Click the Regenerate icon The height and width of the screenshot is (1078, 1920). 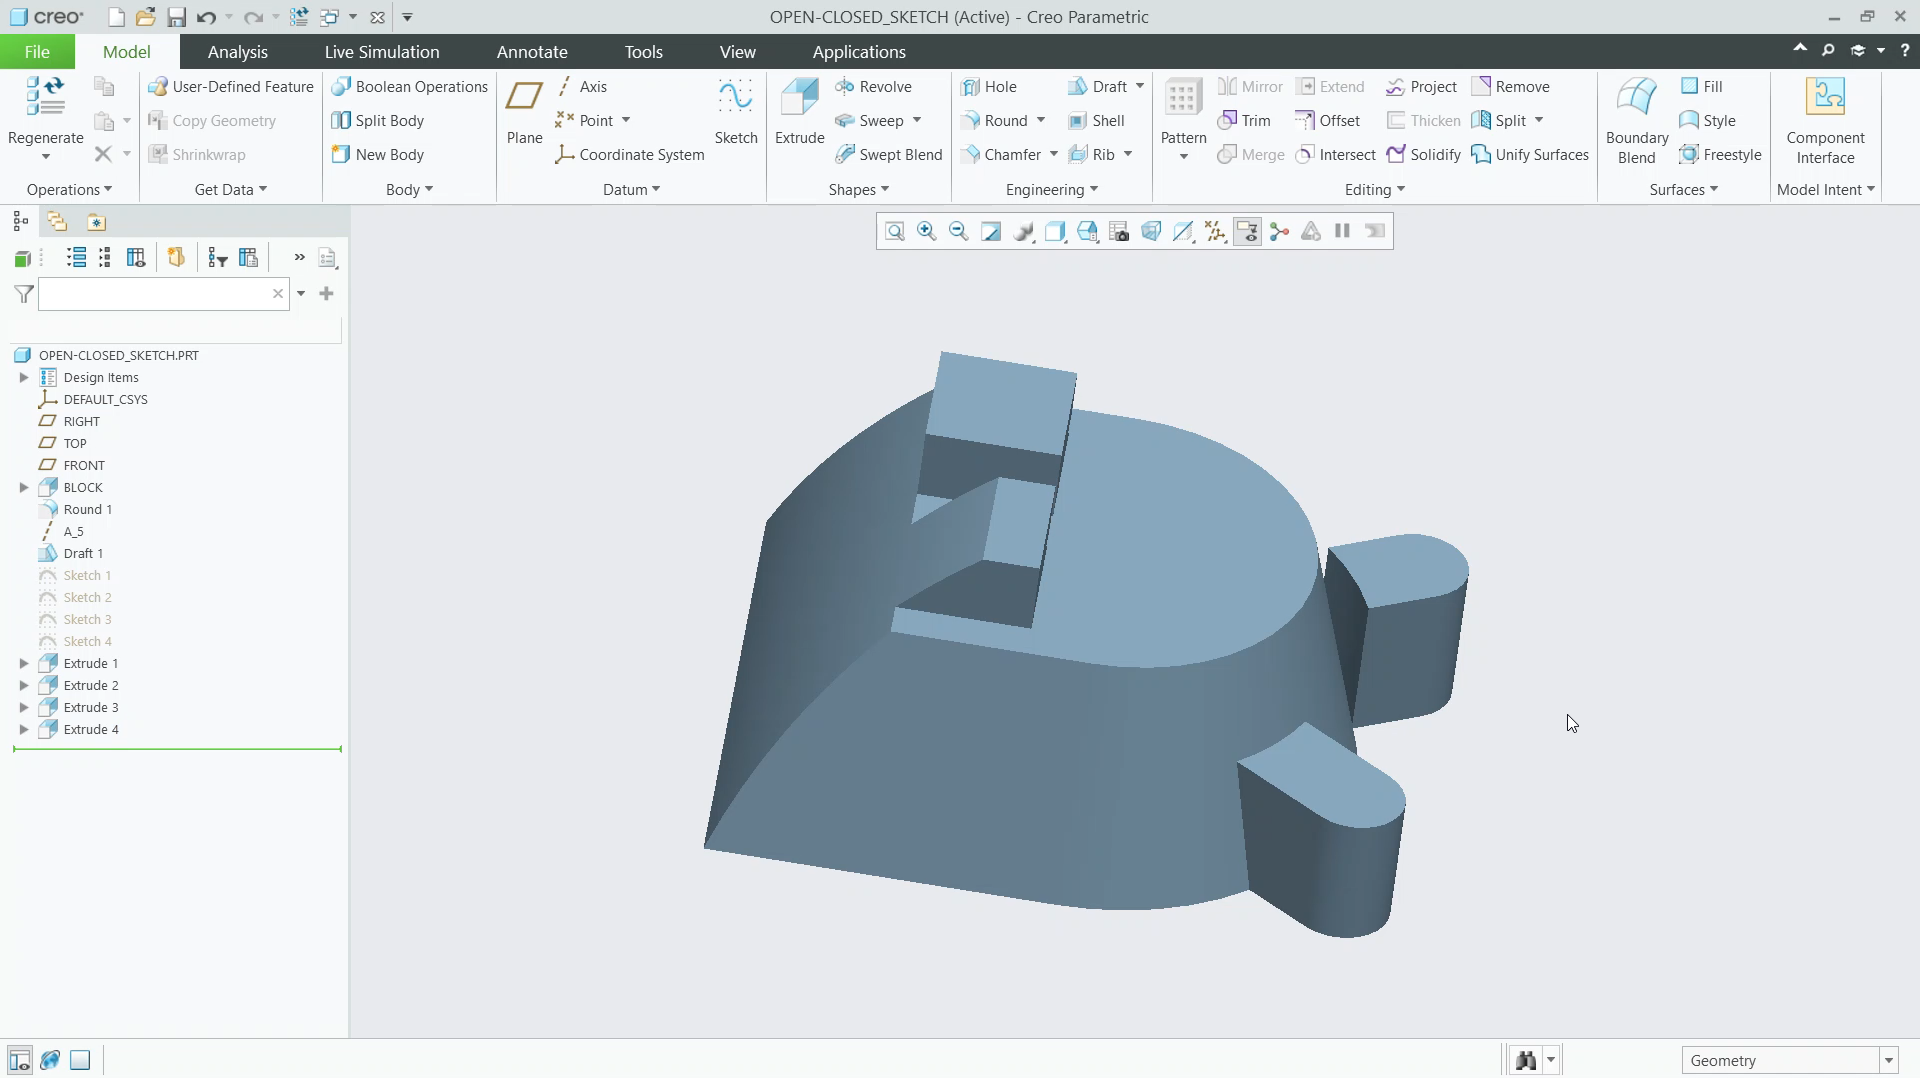(45, 98)
